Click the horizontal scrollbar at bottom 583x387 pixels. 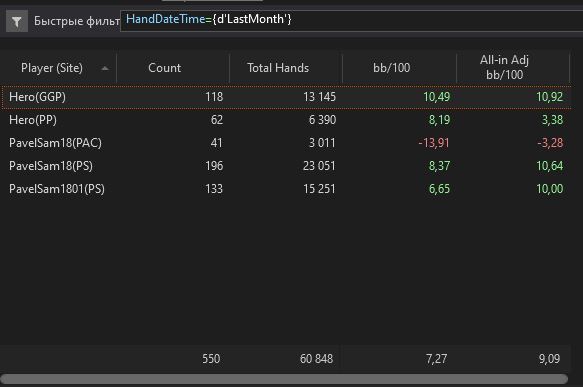pyautogui.click(x=284, y=379)
